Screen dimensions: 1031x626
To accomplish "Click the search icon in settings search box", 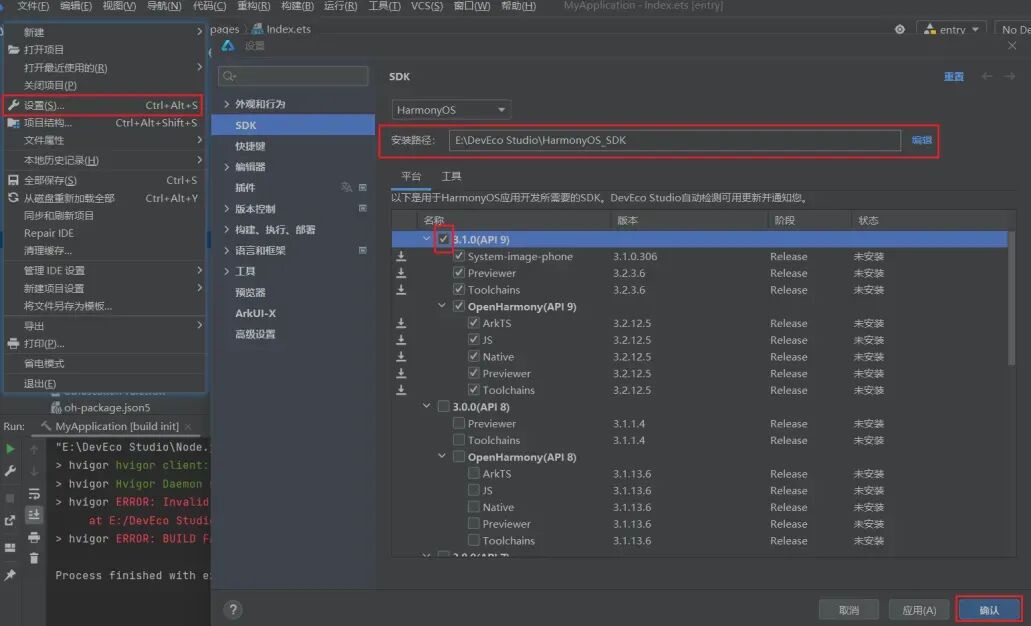I will [x=229, y=76].
